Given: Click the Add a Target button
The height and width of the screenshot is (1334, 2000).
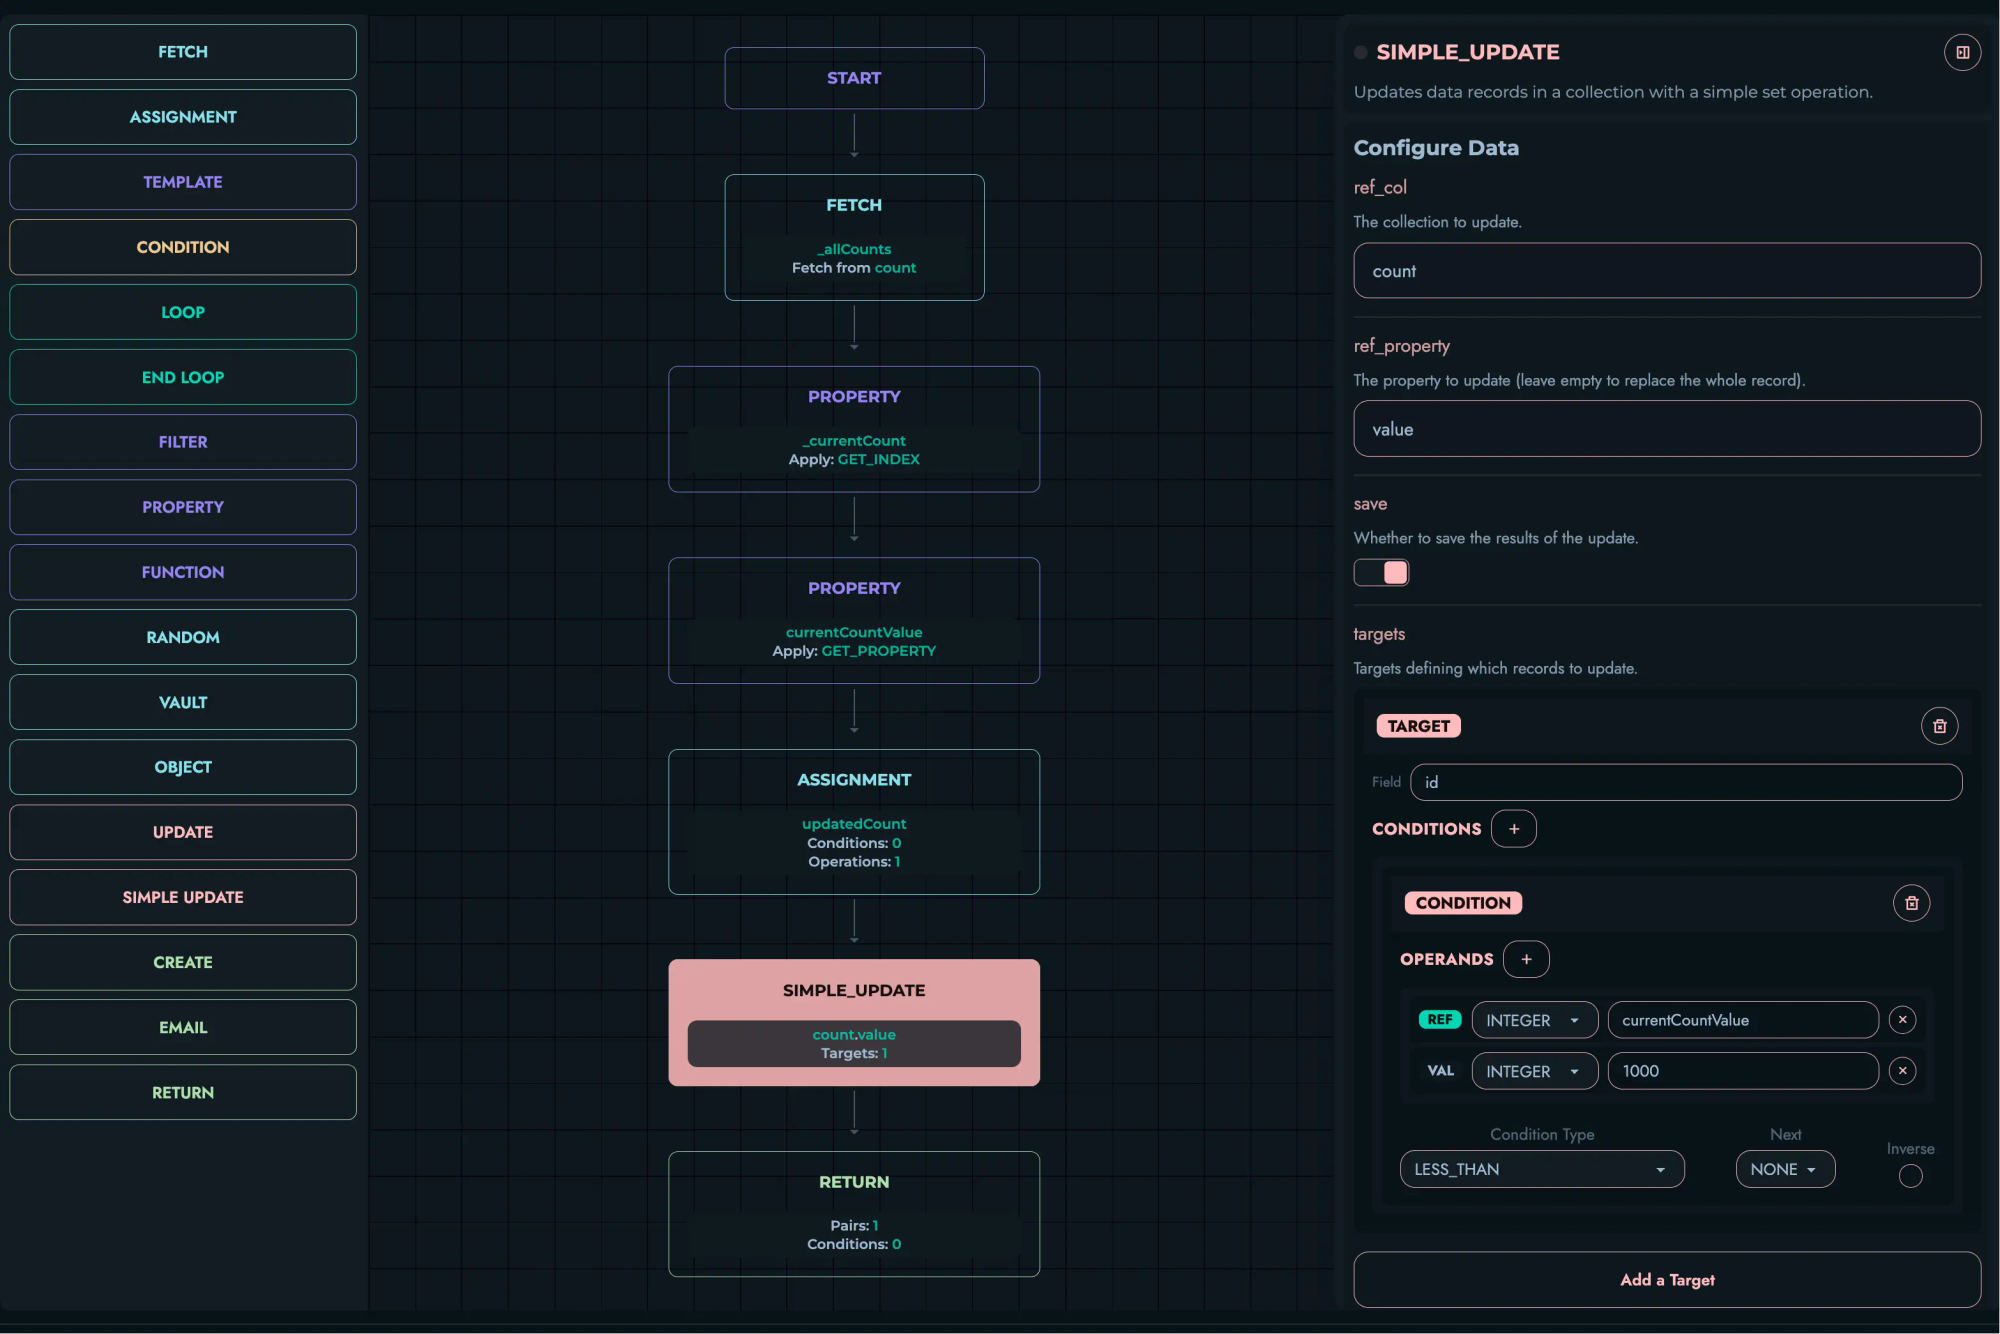Looking at the screenshot, I should click(x=1666, y=1279).
